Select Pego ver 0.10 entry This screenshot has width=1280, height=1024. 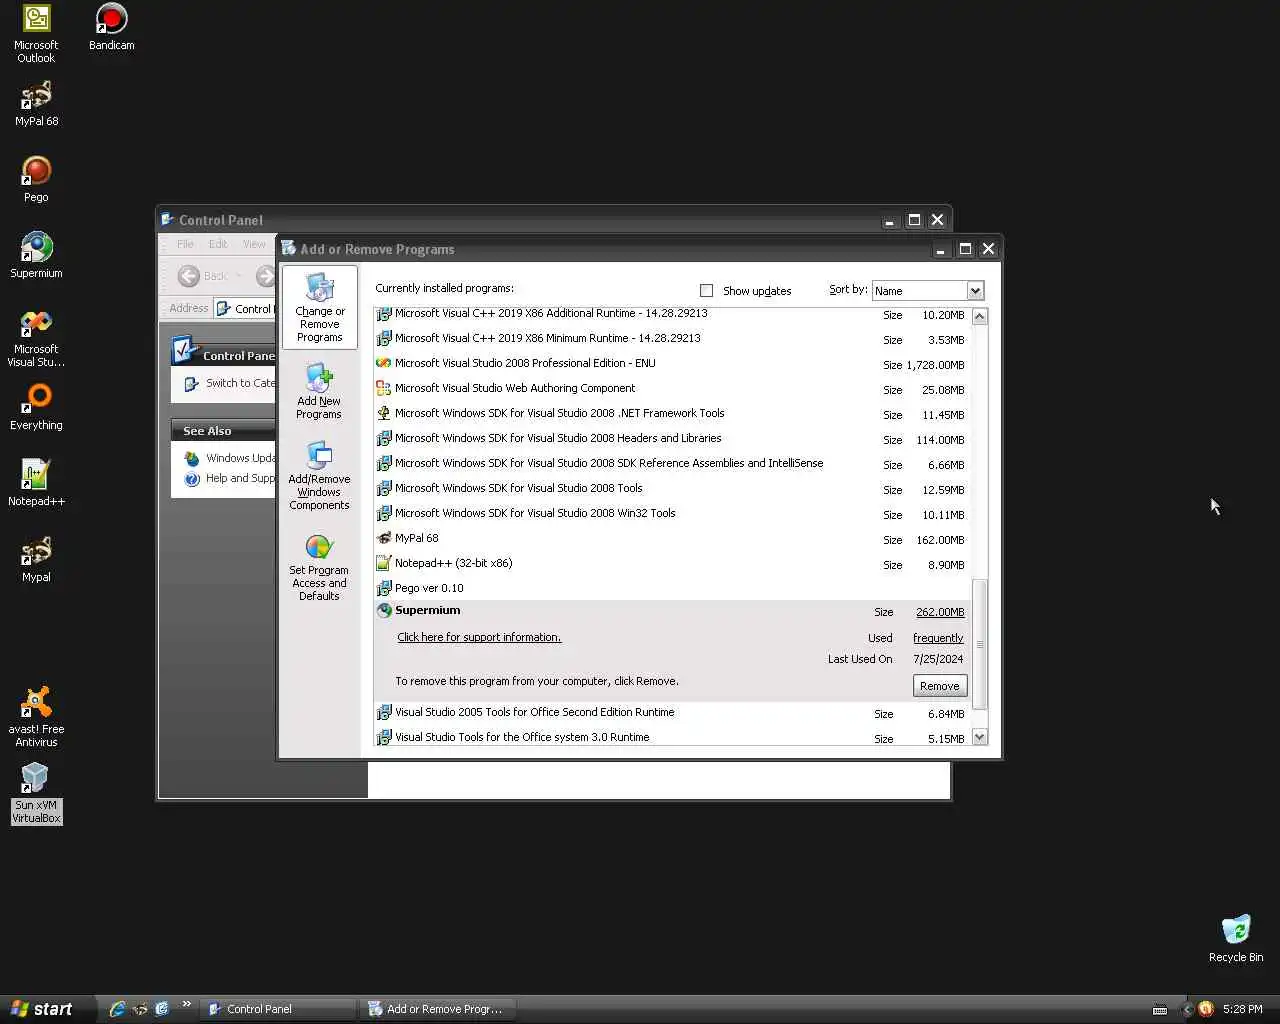(x=670, y=588)
